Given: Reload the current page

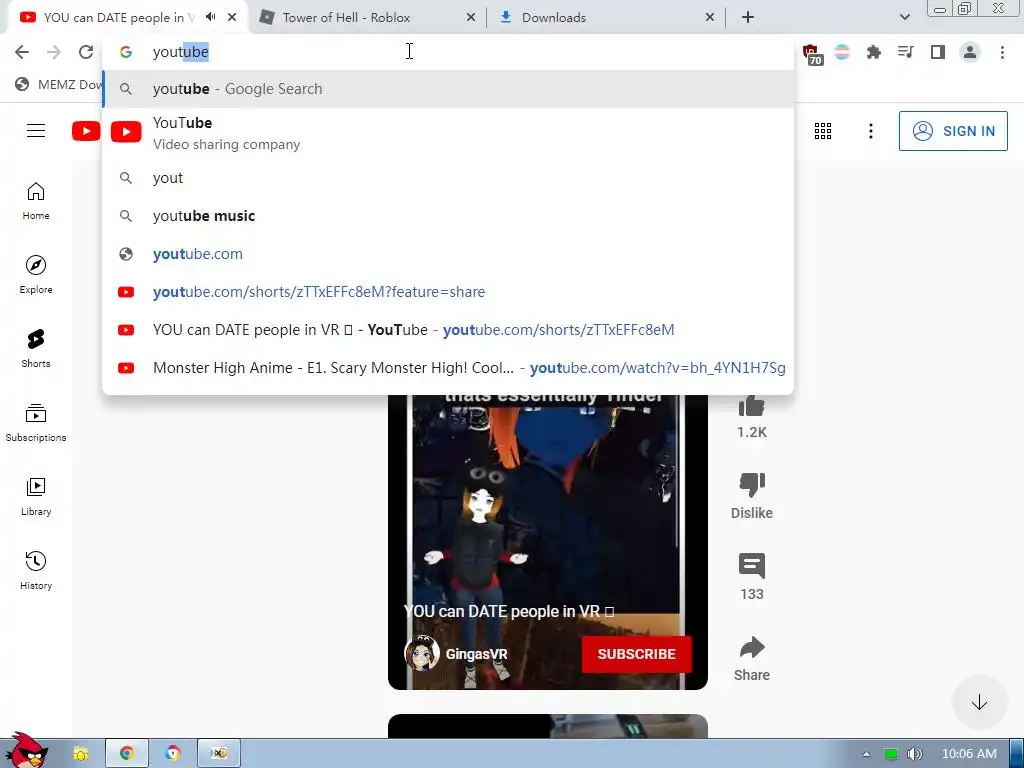Looking at the screenshot, I should [86, 52].
